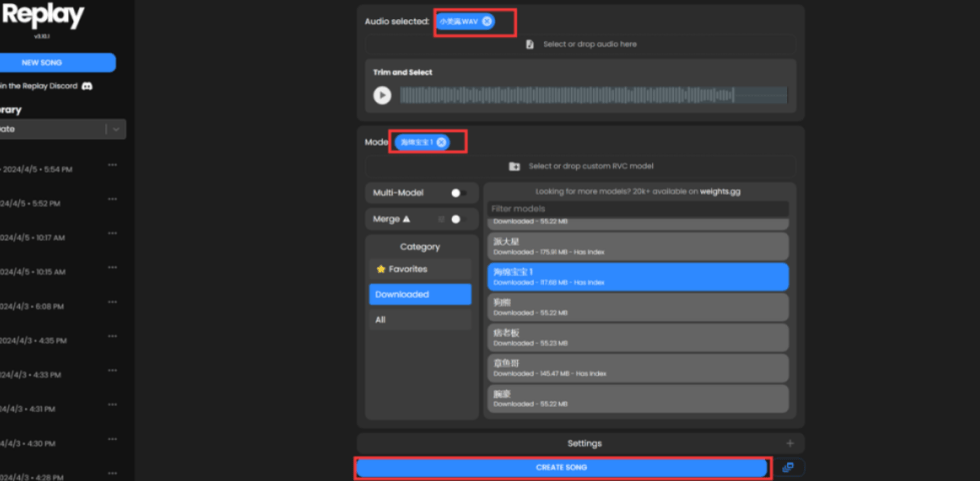Screen dimensions: 980x481
Task: Click the audio file icon in drop area
Action: tap(529, 45)
